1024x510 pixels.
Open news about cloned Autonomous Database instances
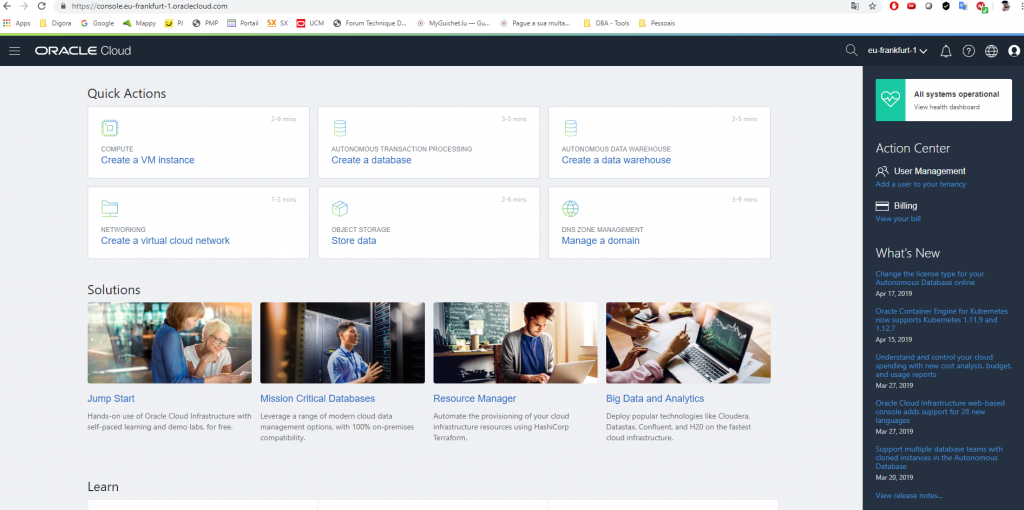coord(939,458)
